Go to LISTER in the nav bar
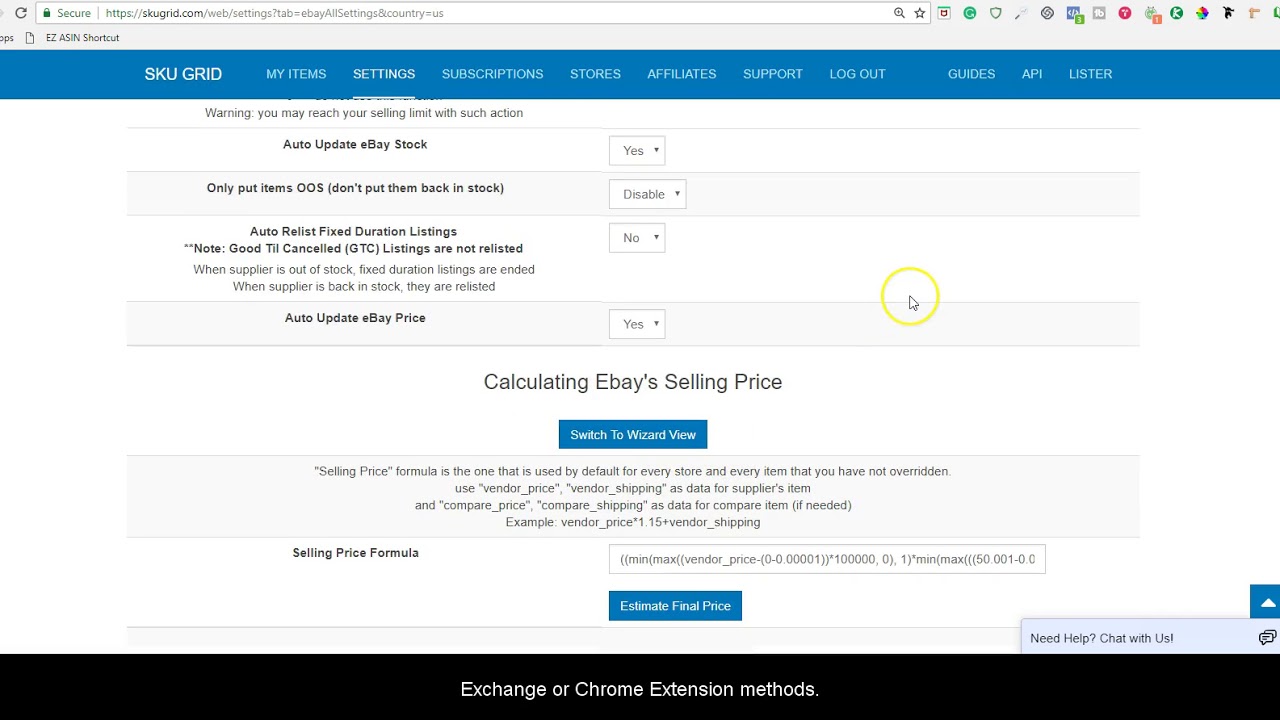The height and width of the screenshot is (720, 1280). [1090, 74]
